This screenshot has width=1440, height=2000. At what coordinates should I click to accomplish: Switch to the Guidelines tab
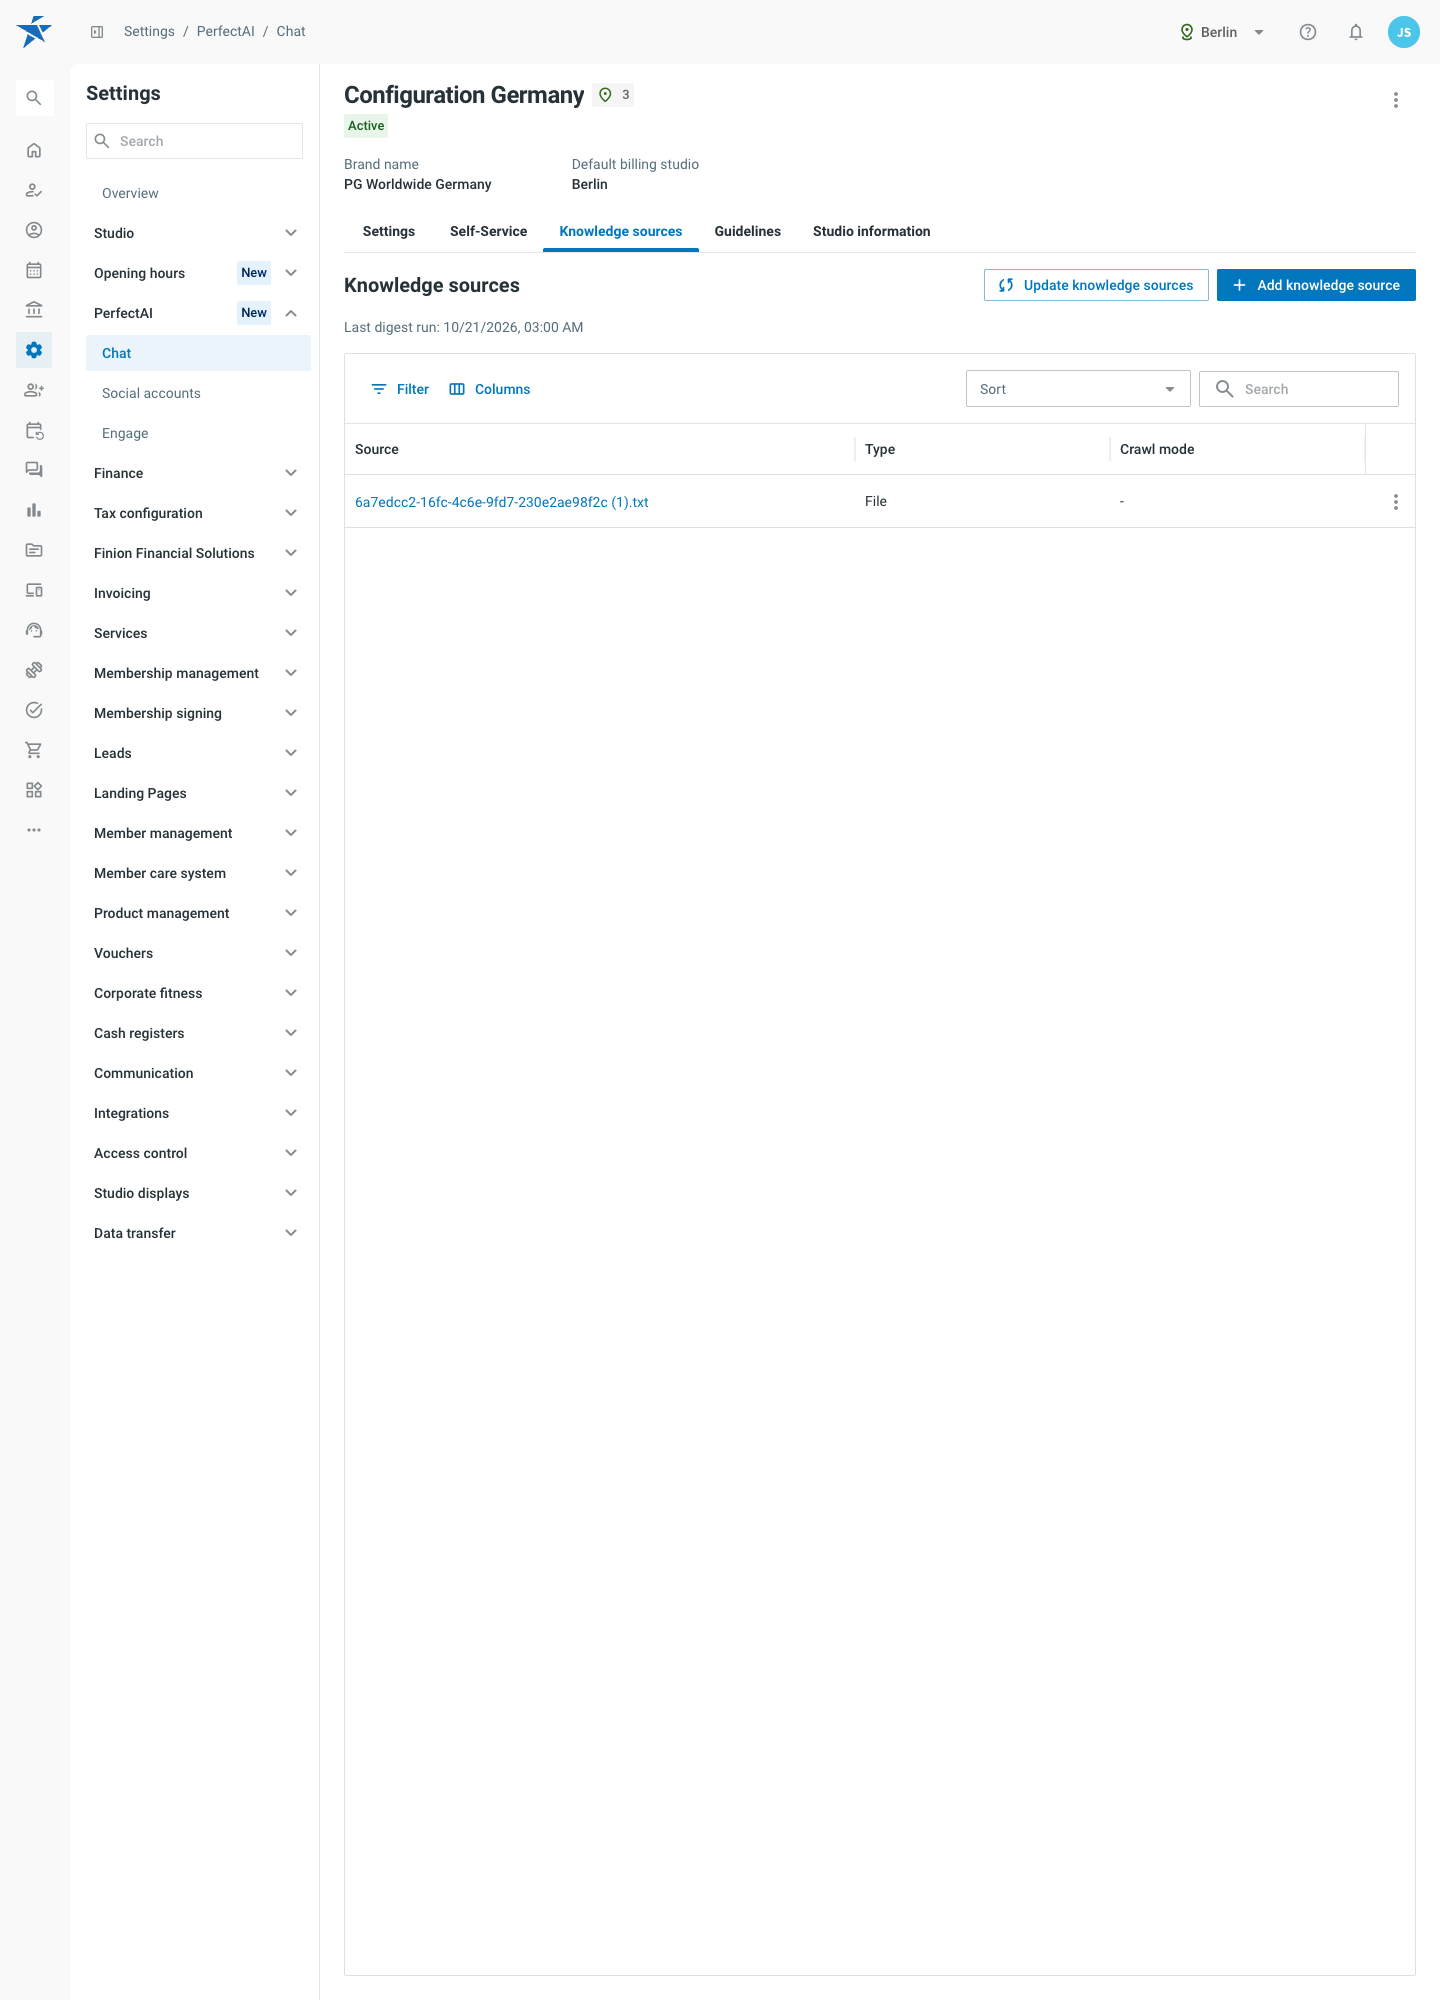coord(748,231)
